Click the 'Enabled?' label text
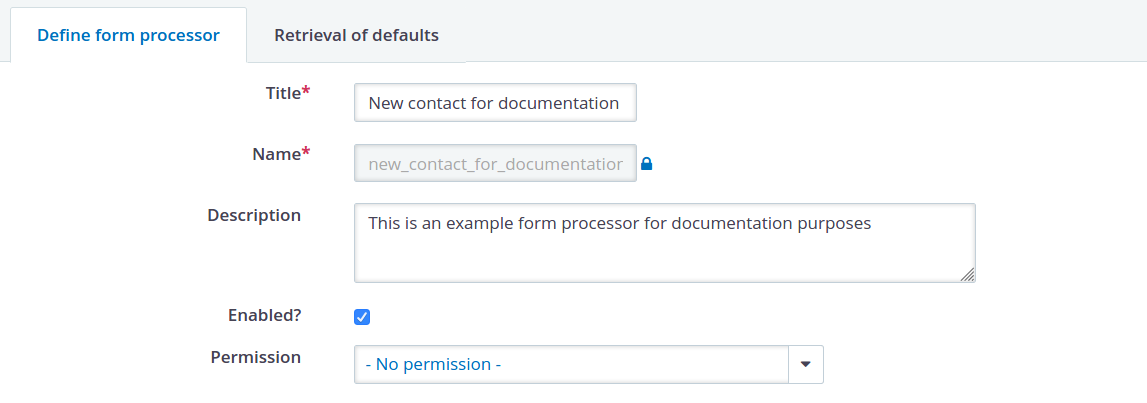 click(x=265, y=315)
